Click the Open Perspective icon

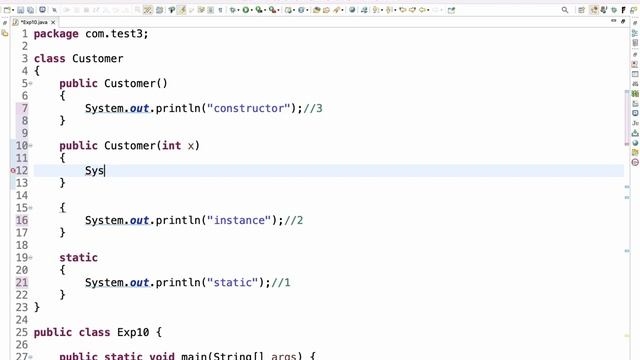(x=581, y=10)
